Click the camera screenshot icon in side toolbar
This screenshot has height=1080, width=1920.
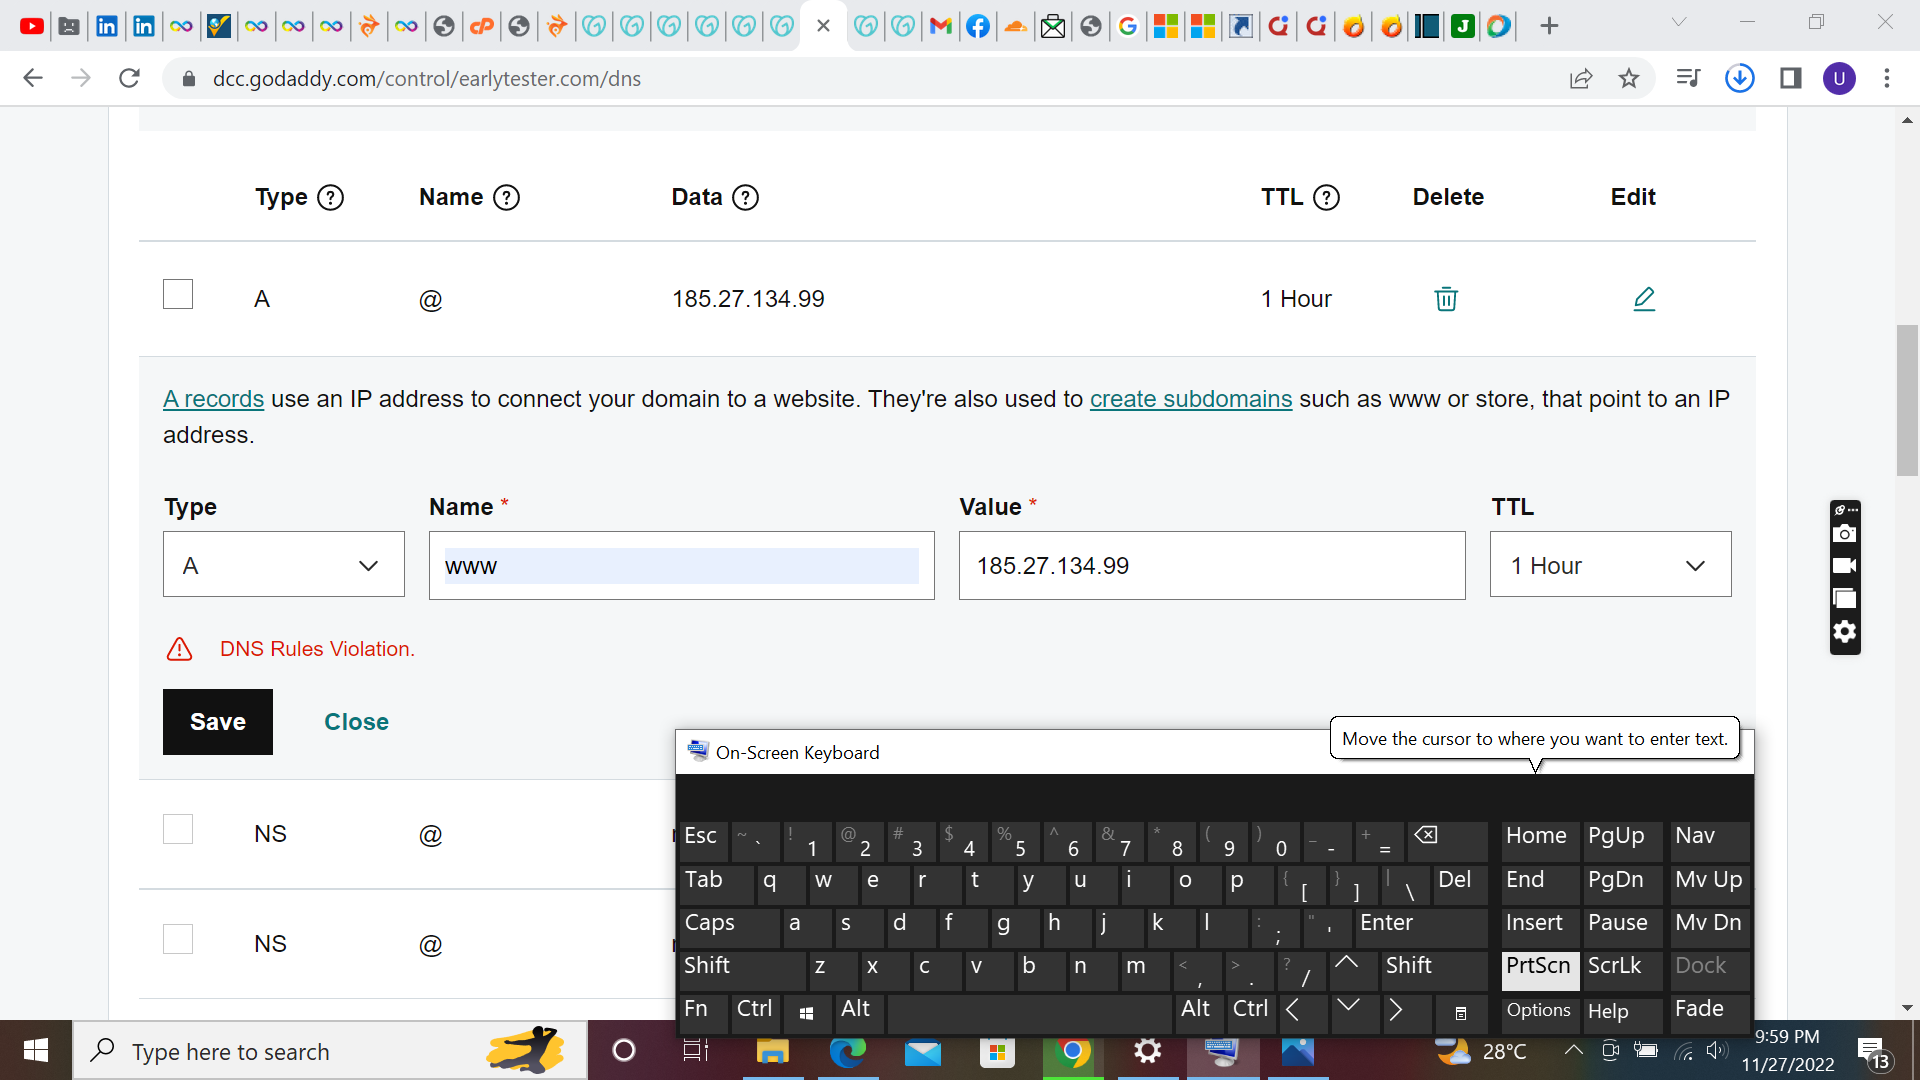tap(1845, 534)
